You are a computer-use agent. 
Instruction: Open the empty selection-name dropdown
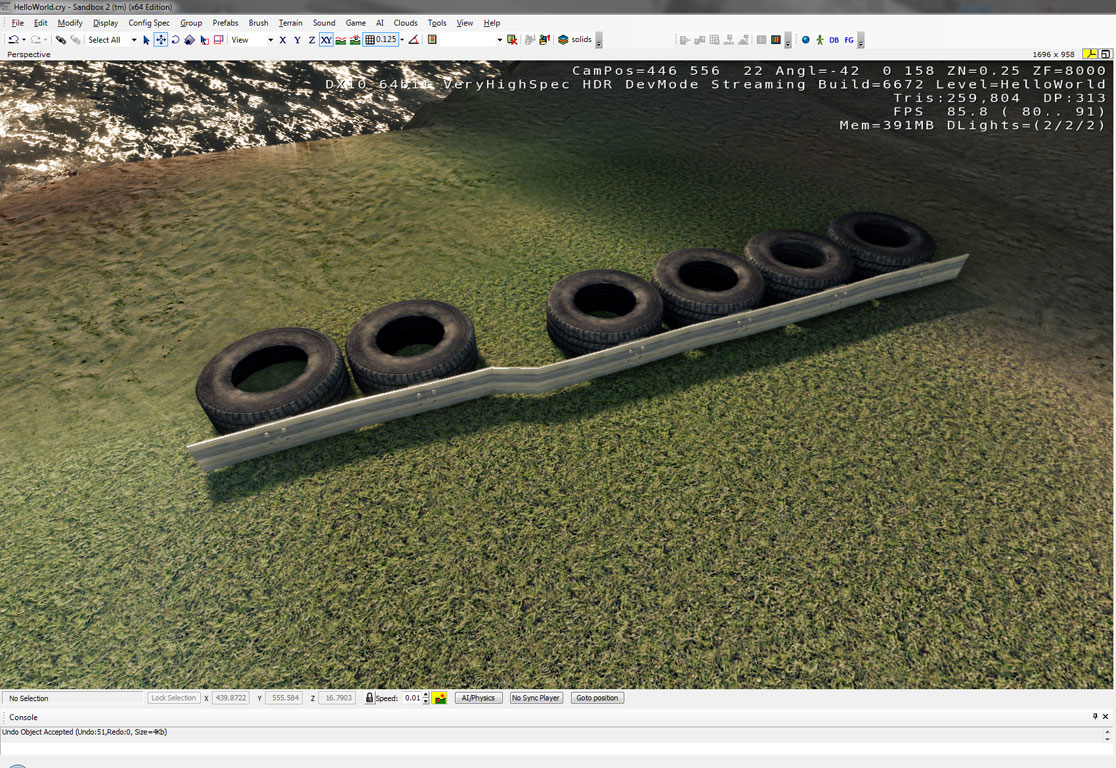tap(500, 40)
